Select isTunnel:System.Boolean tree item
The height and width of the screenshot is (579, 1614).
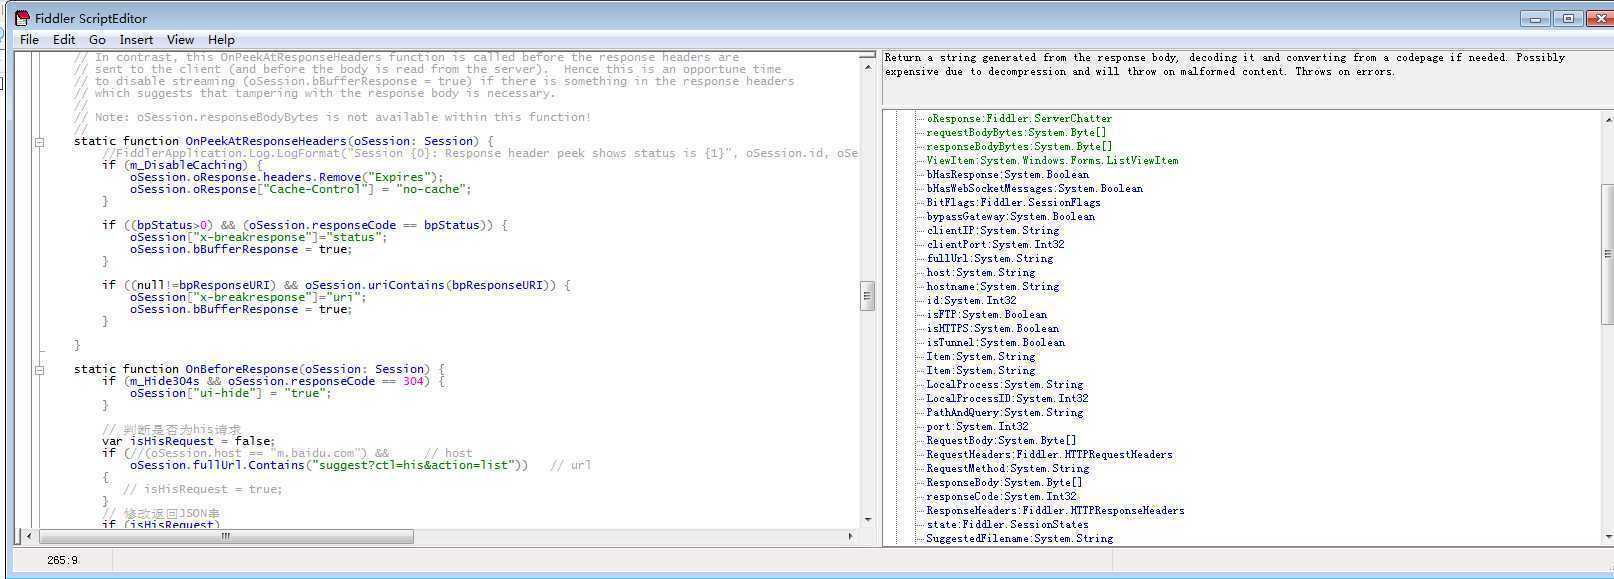coord(995,343)
